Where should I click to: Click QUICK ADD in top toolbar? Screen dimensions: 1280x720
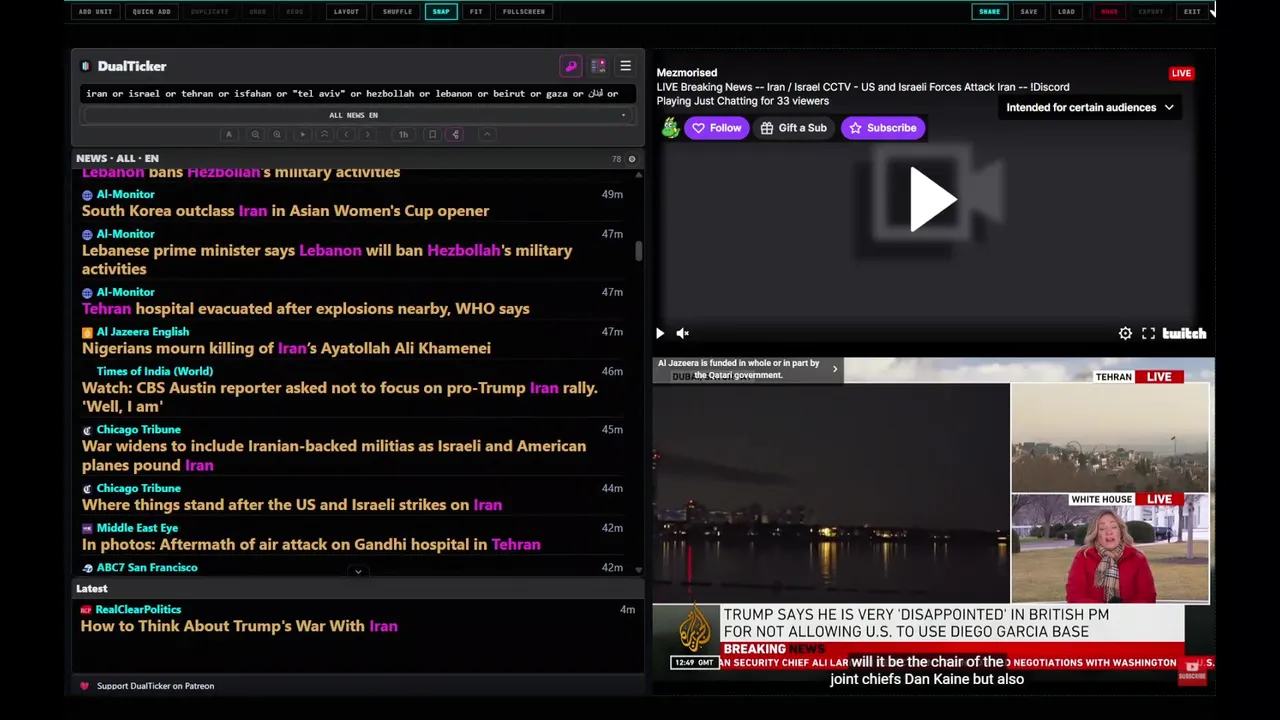pyautogui.click(x=151, y=12)
